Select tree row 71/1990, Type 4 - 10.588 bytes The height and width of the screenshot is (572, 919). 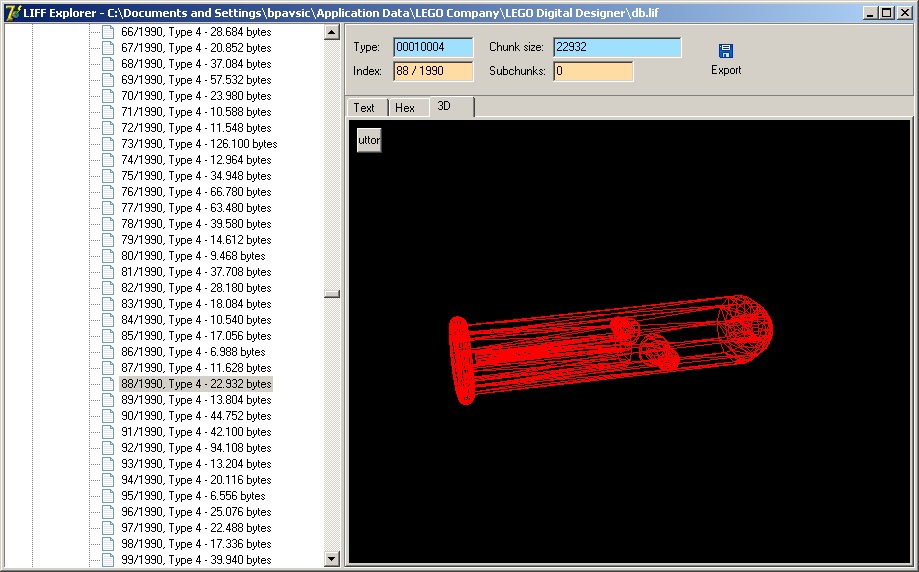pos(196,112)
